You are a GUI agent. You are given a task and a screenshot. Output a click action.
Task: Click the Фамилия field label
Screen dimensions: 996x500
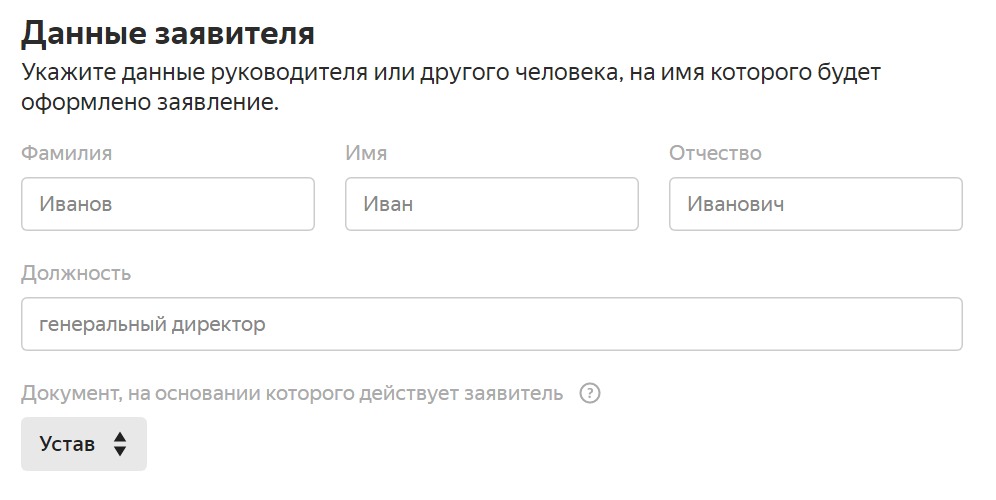(67, 153)
